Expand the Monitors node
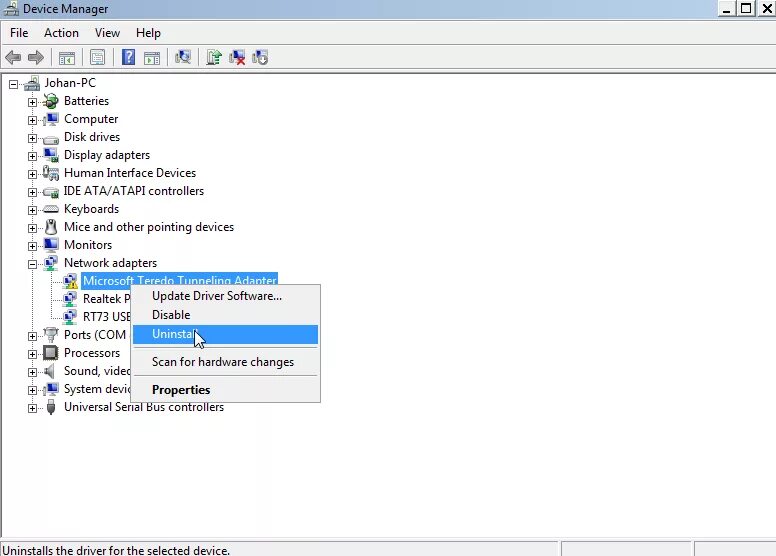Screen dimensions: 776x556 coord(32,246)
